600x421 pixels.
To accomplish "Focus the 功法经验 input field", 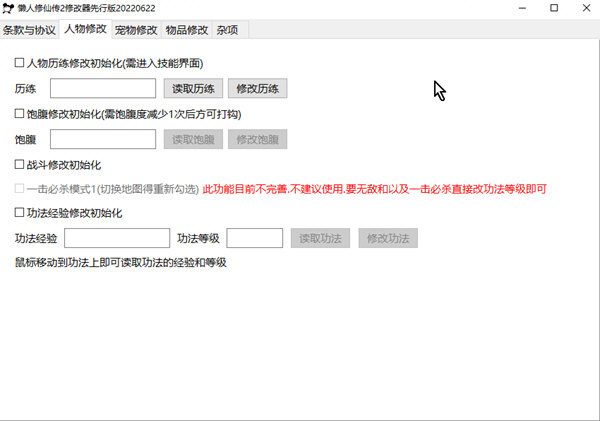I will tap(117, 238).
